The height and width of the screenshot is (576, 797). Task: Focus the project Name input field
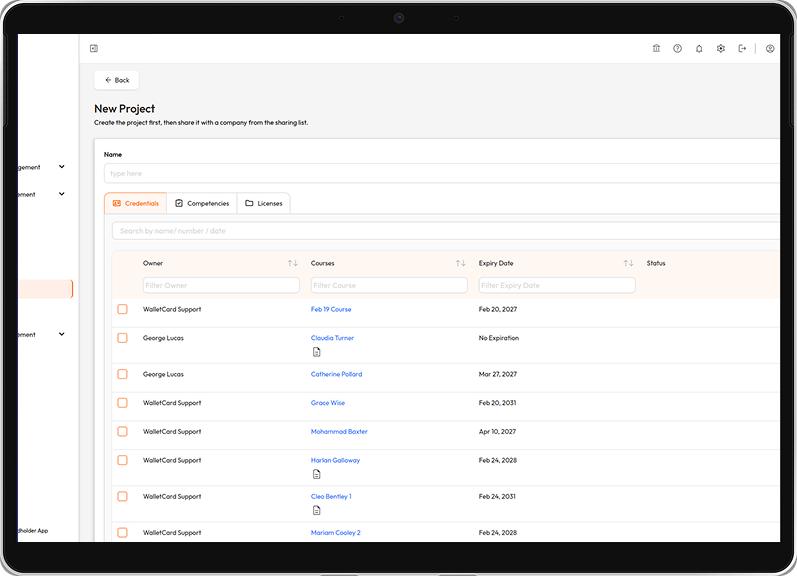[x=442, y=173]
